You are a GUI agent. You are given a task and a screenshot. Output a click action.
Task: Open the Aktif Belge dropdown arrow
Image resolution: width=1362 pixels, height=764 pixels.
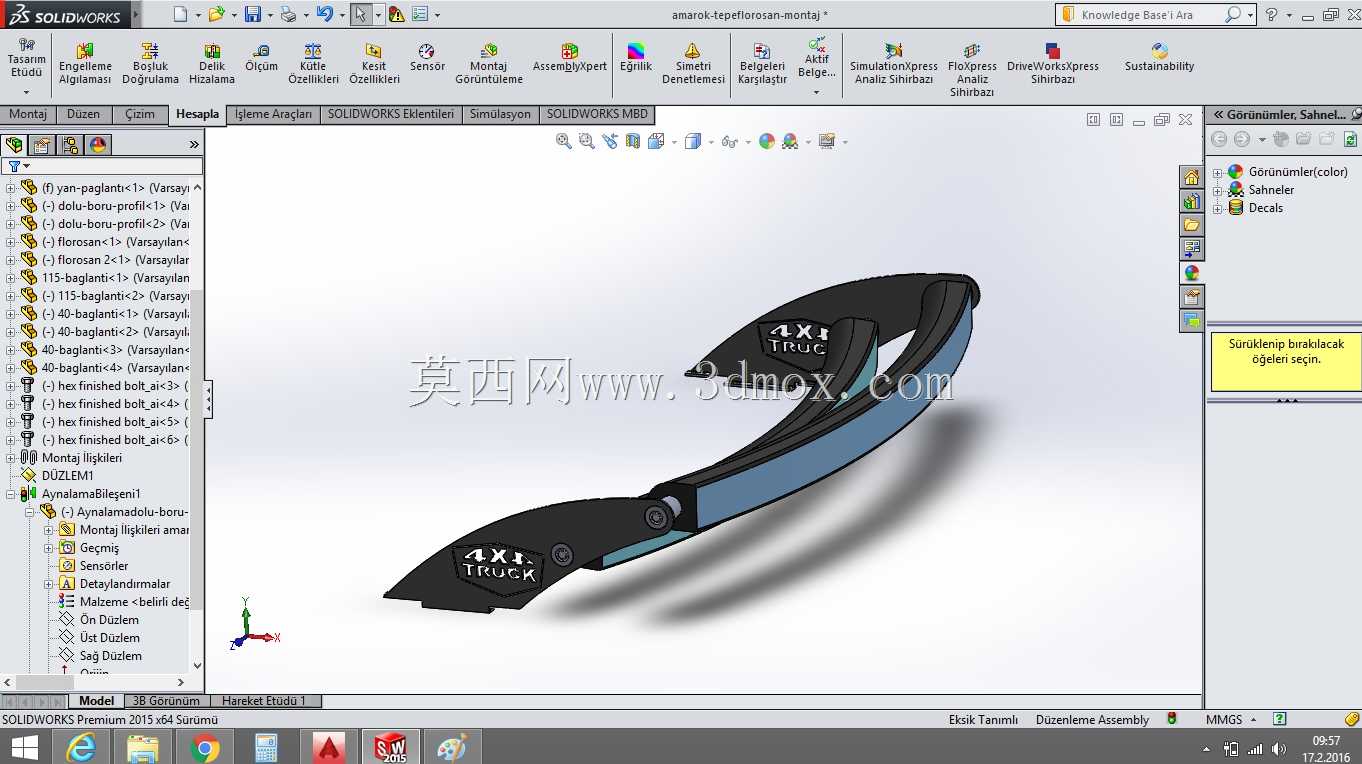817,92
